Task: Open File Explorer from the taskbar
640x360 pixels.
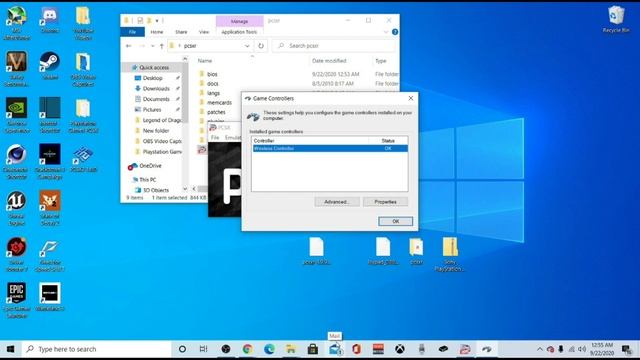Action: point(291,349)
